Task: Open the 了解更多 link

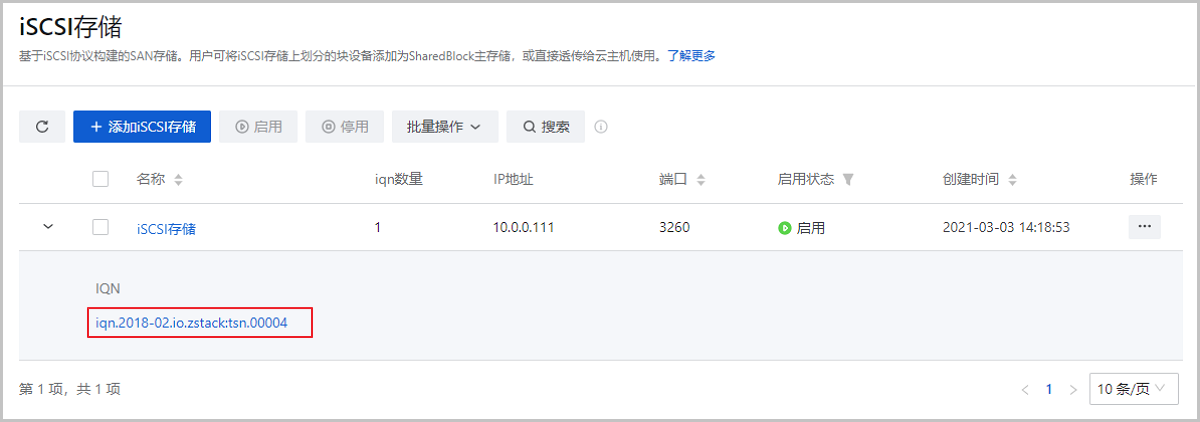Action: (x=691, y=56)
